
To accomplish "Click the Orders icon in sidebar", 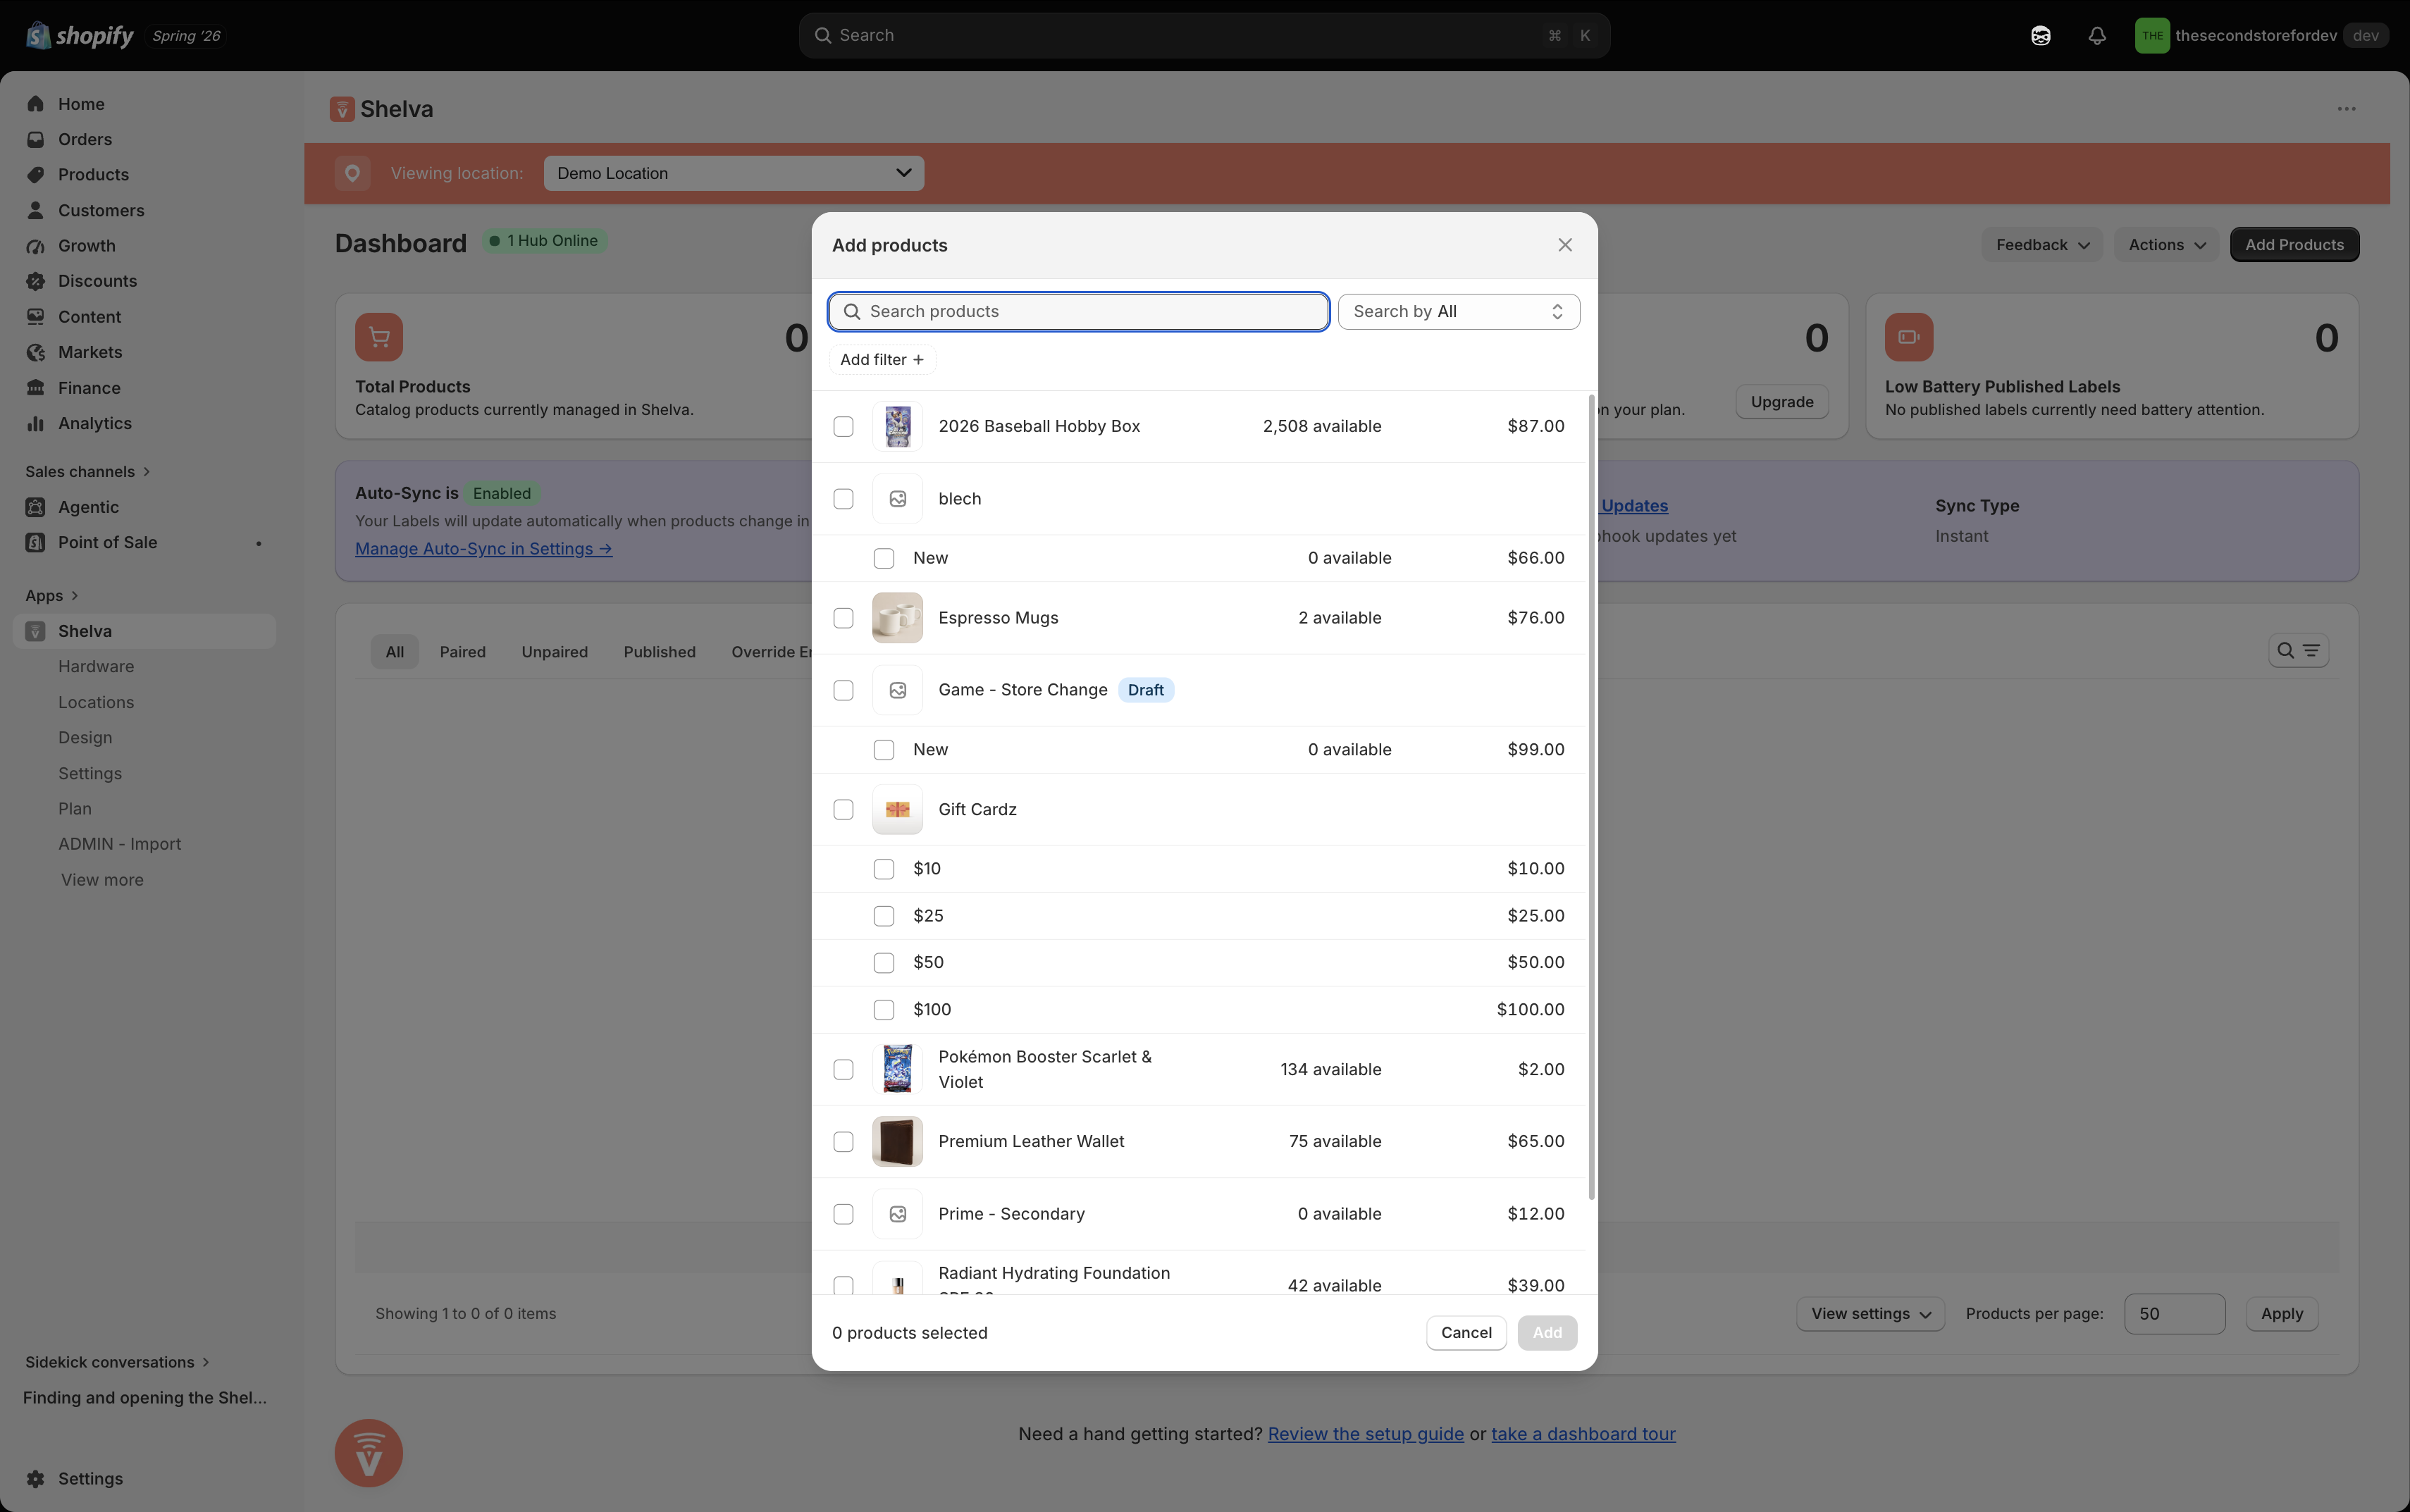I will pyautogui.click(x=36, y=139).
